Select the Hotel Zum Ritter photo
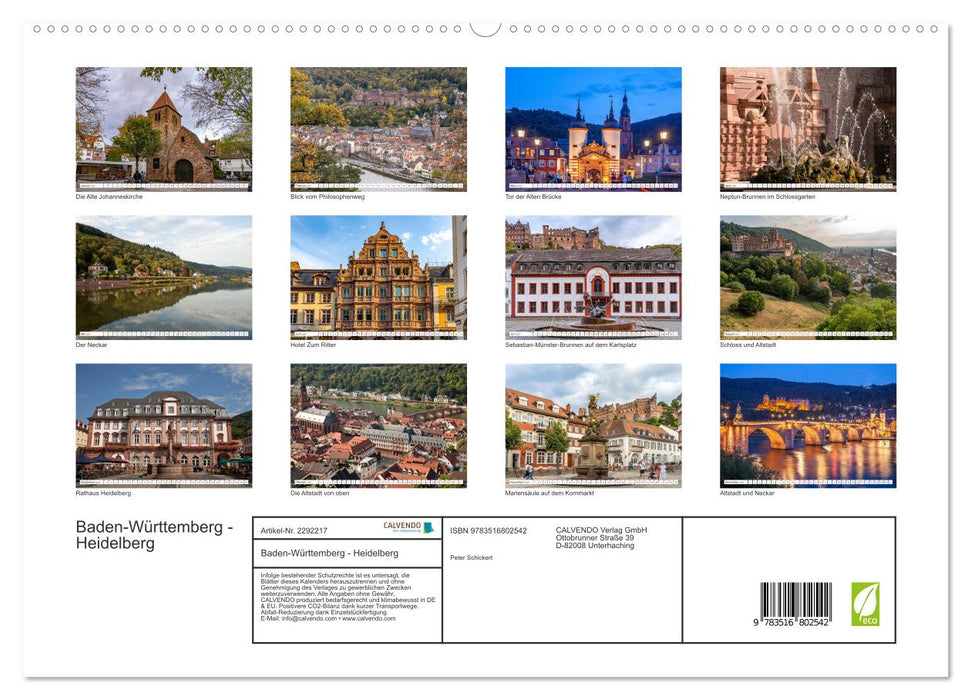The width and height of the screenshot is (971, 700). 378,277
